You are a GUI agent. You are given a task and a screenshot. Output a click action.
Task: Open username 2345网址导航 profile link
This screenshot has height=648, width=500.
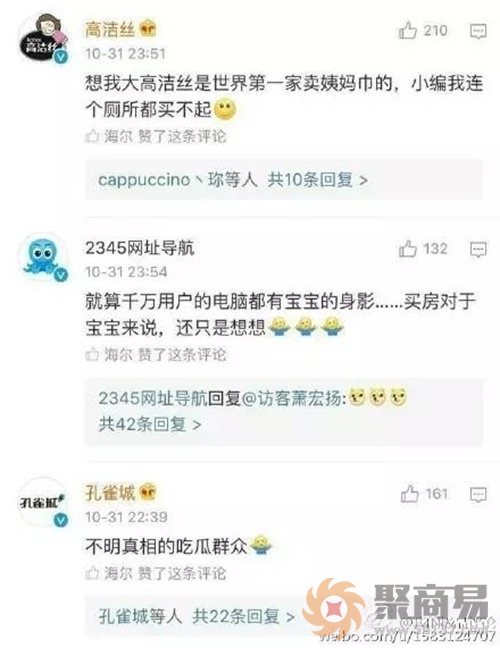tap(140, 248)
